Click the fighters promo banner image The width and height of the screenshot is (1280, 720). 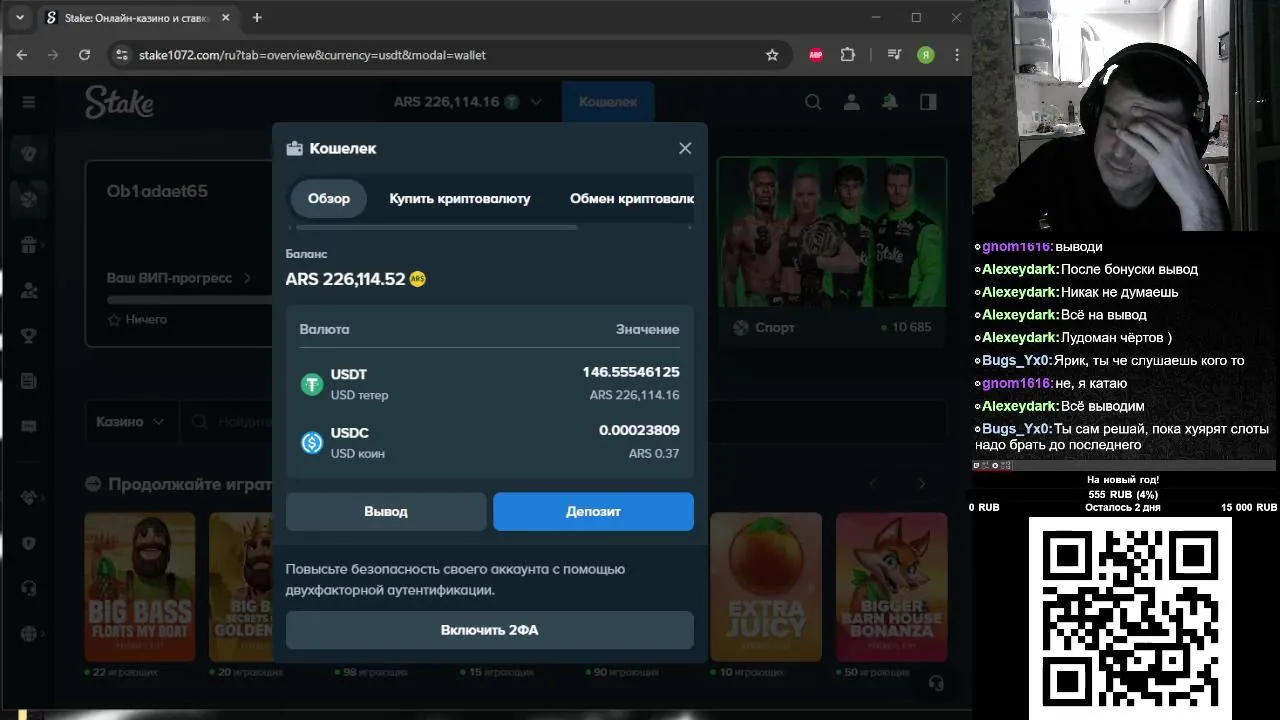pyautogui.click(x=832, y=232)
